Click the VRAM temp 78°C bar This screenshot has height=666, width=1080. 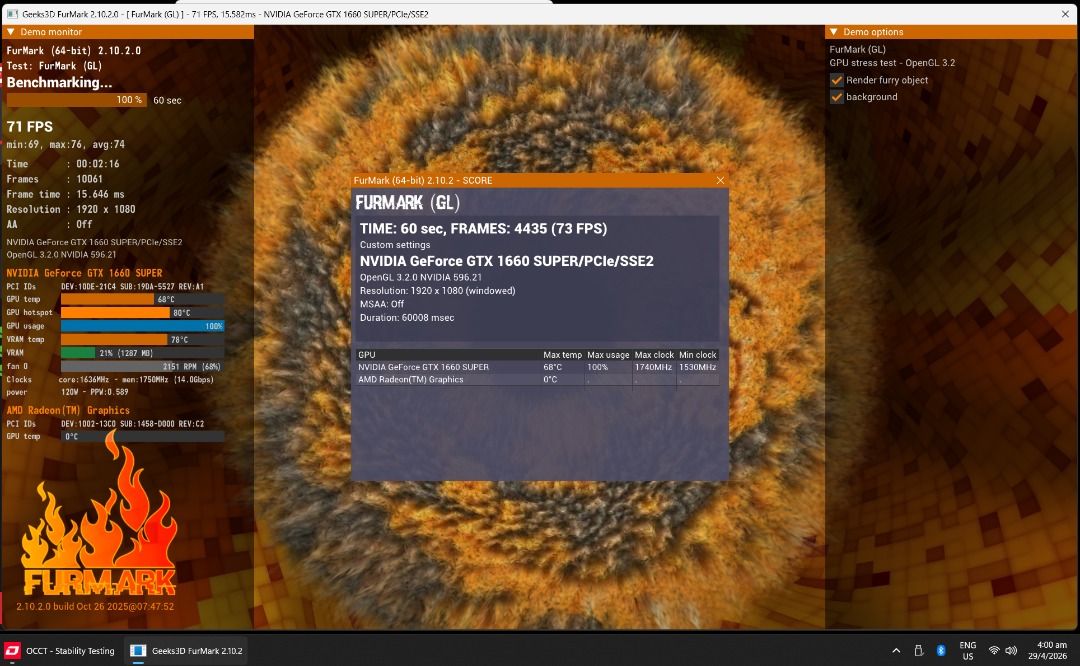pyautogui.click(x=142, y=340)
